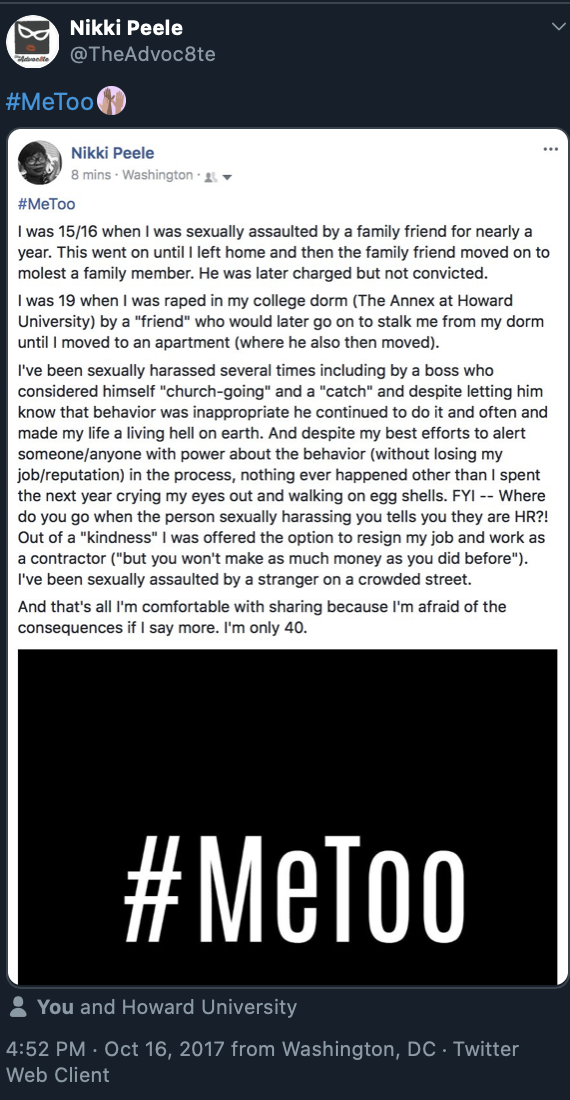Click the 8 mins timestamp on the post

pyautogui.click(x=91, y=175)
